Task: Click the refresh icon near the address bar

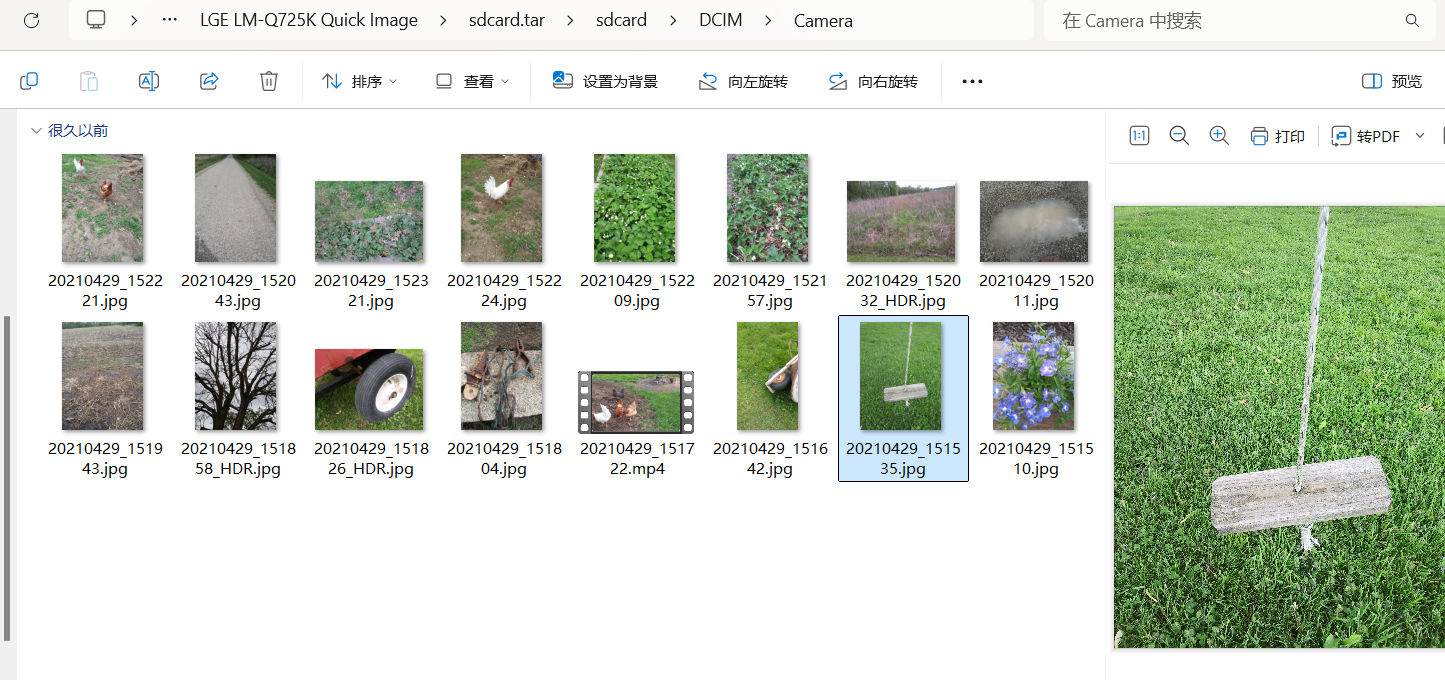Action: 31,20
